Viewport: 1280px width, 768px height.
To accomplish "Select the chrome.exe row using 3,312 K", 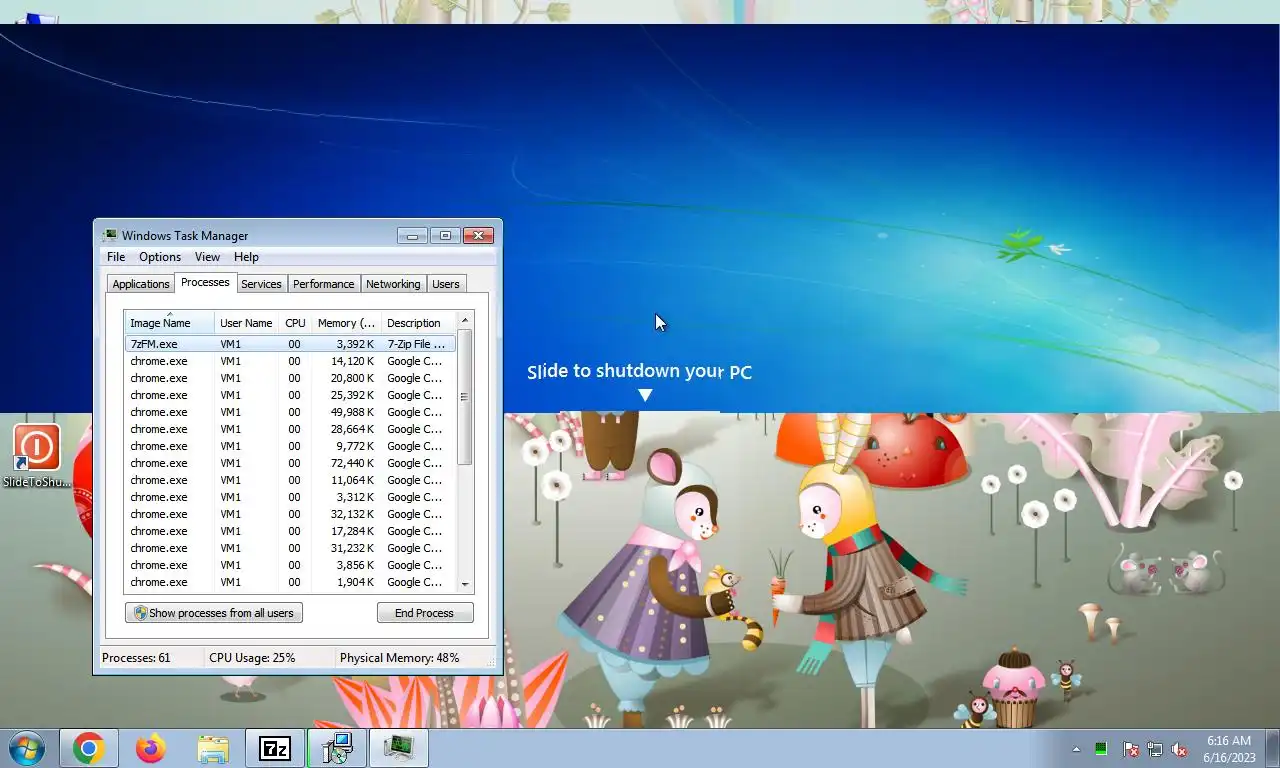I will pyautogui.click(x=290, y=497).
